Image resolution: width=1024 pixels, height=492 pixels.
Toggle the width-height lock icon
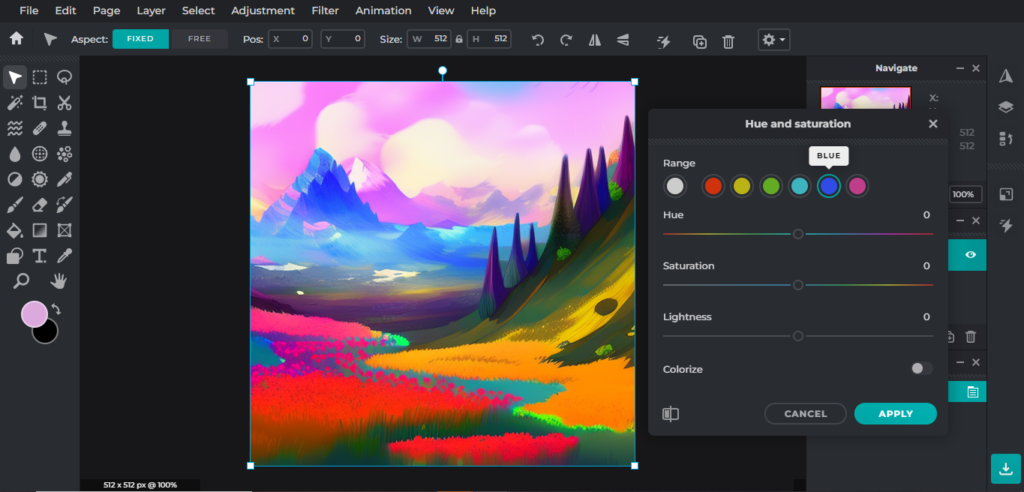[x=458, y=39]
